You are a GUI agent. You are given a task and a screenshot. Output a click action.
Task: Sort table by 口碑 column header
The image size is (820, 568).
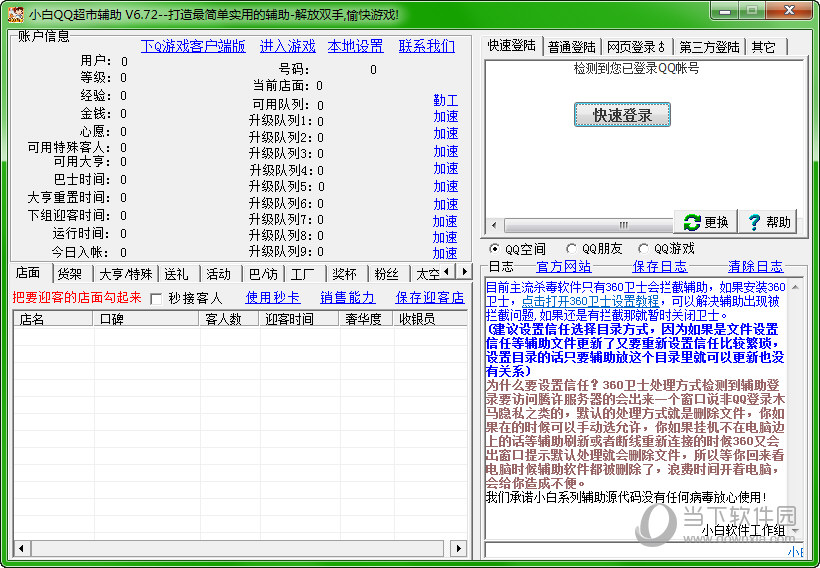click(146, 319)
